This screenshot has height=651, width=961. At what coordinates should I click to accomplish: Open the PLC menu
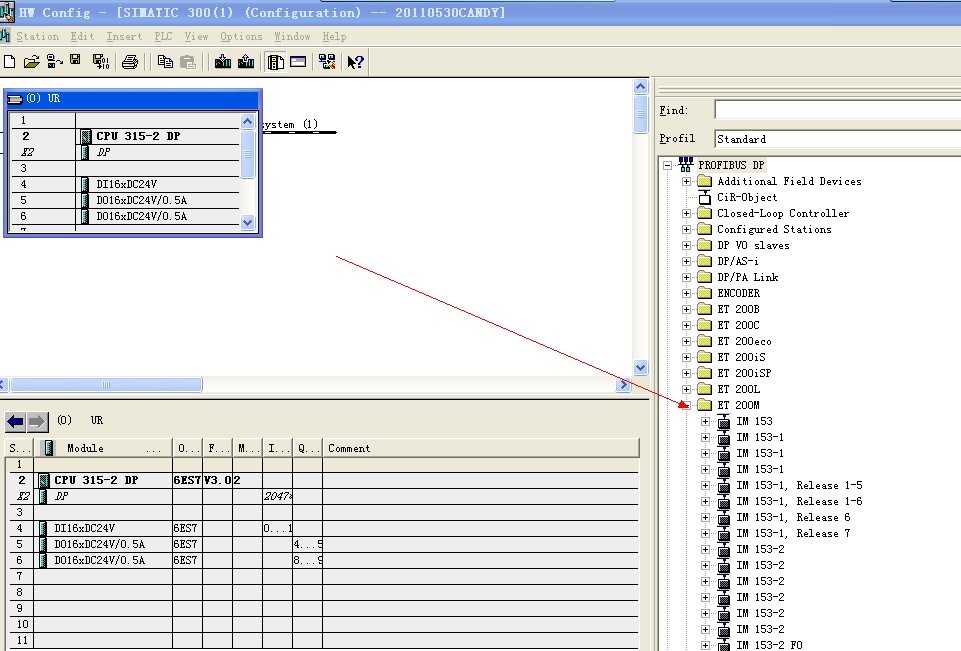163,36
